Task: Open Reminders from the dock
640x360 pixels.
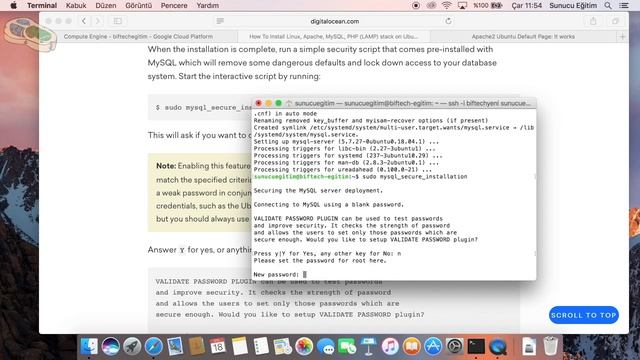Action: [x=261, y=347]
